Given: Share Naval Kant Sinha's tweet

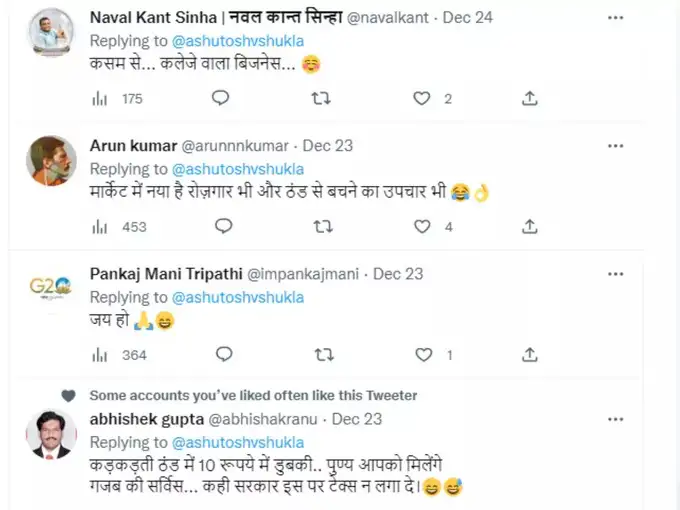Looking at the screenshot, I should coord(530,98).
